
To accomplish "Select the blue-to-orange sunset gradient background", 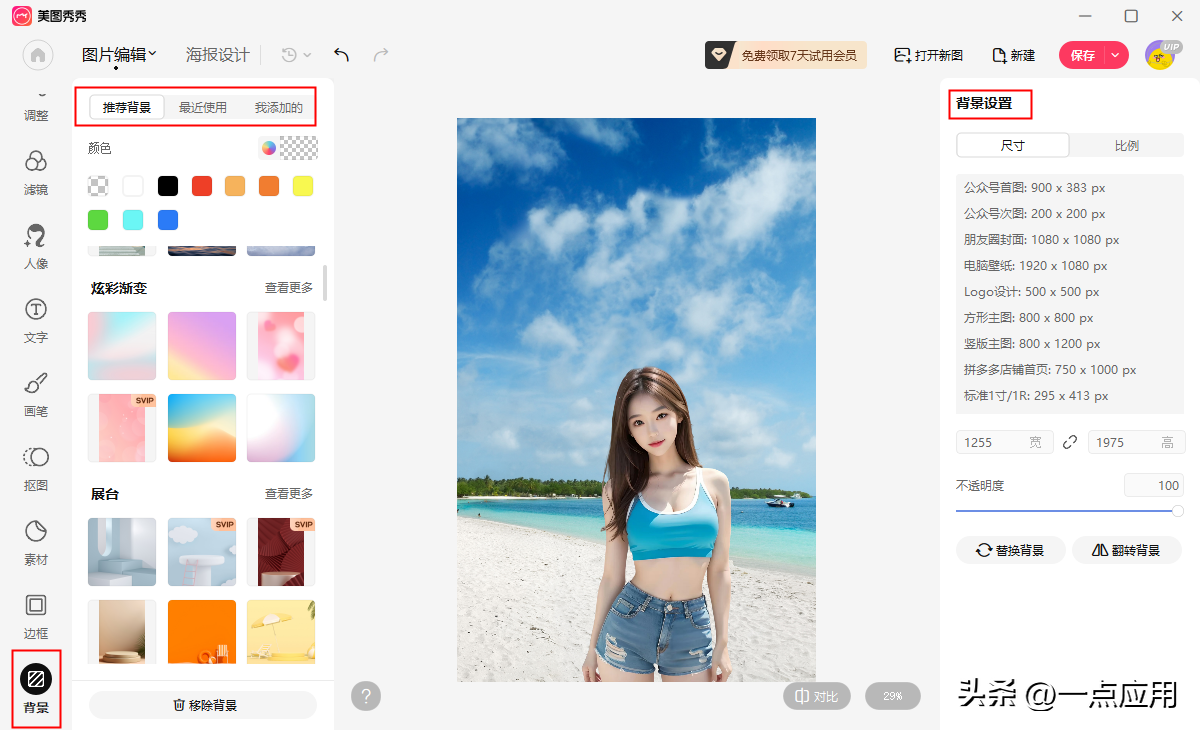I will tap(202, 428).
